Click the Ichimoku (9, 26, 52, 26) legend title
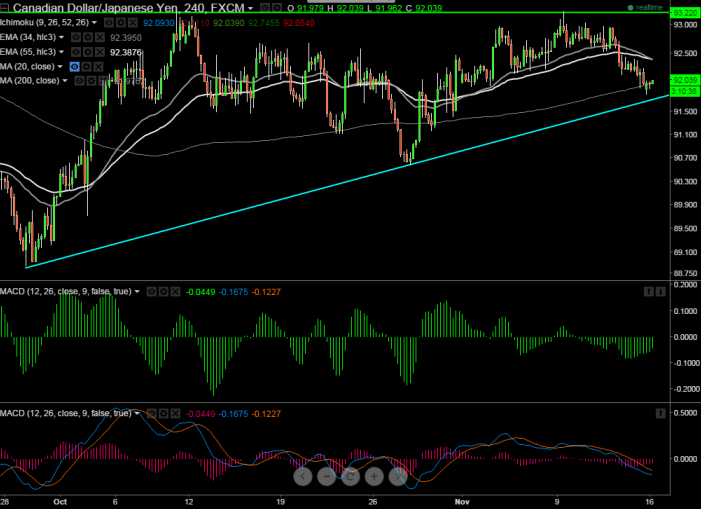 44,22
